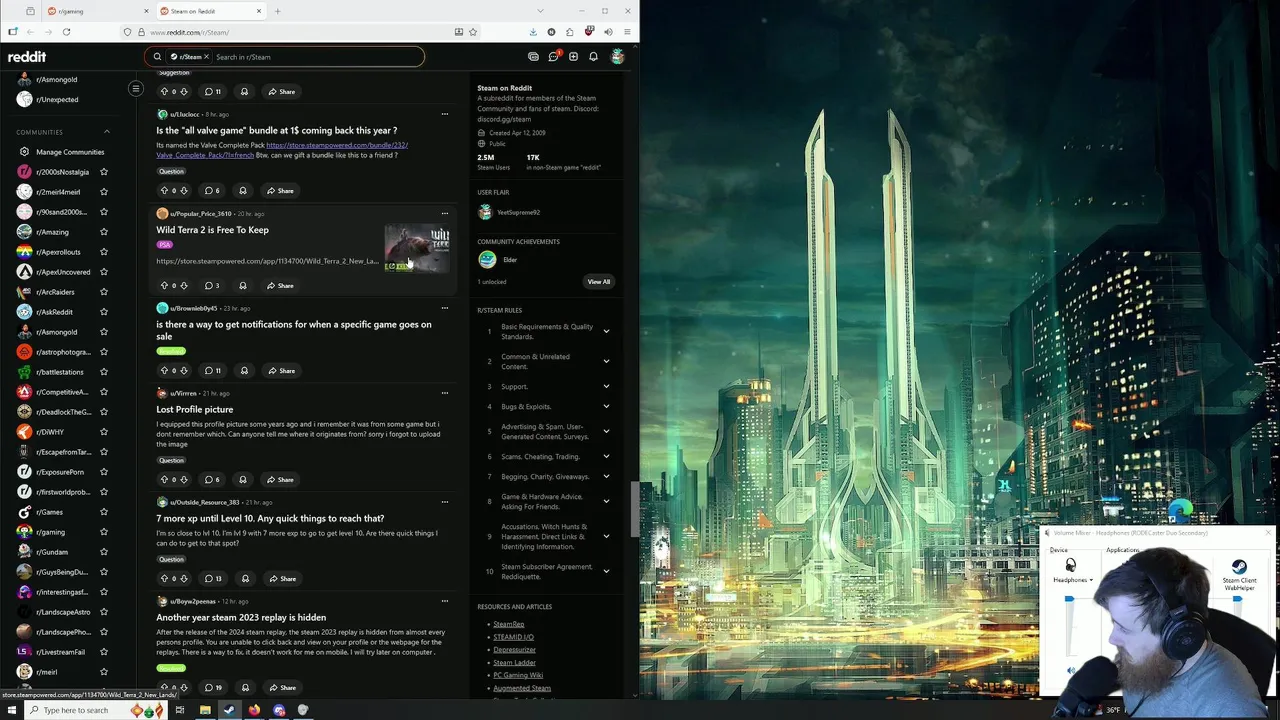Image resolution: width=1280 pixels, height=720 pixels.
Task: Go to r/Unexpected in sidebar
Action: [57, 100]
